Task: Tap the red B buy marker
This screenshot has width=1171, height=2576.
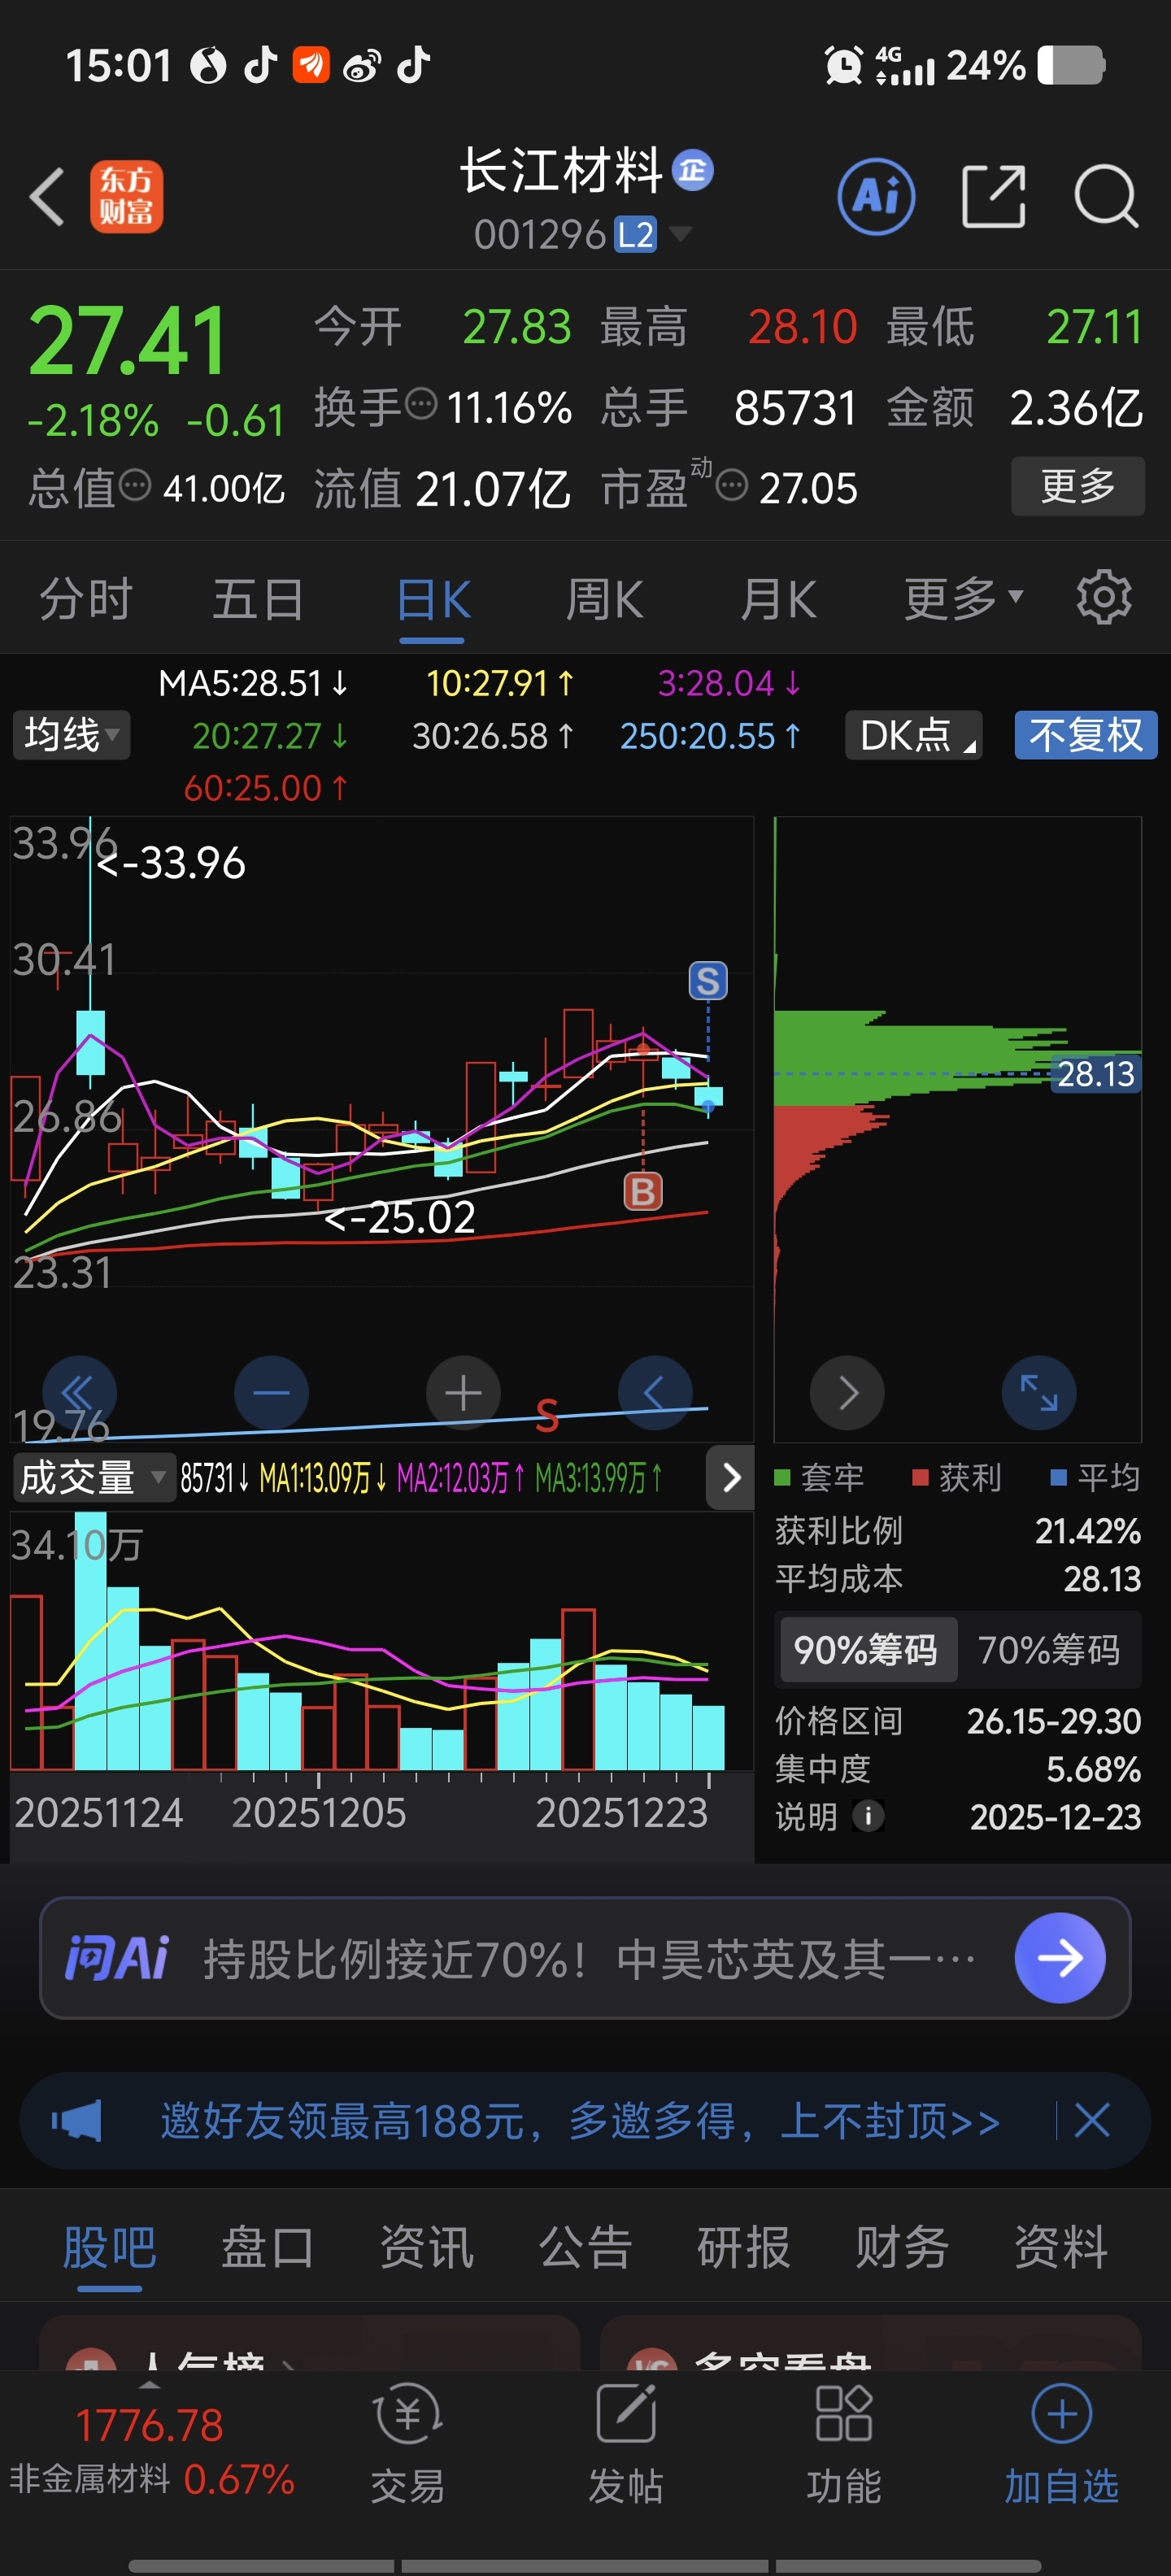Action: tap(643, 1191)
